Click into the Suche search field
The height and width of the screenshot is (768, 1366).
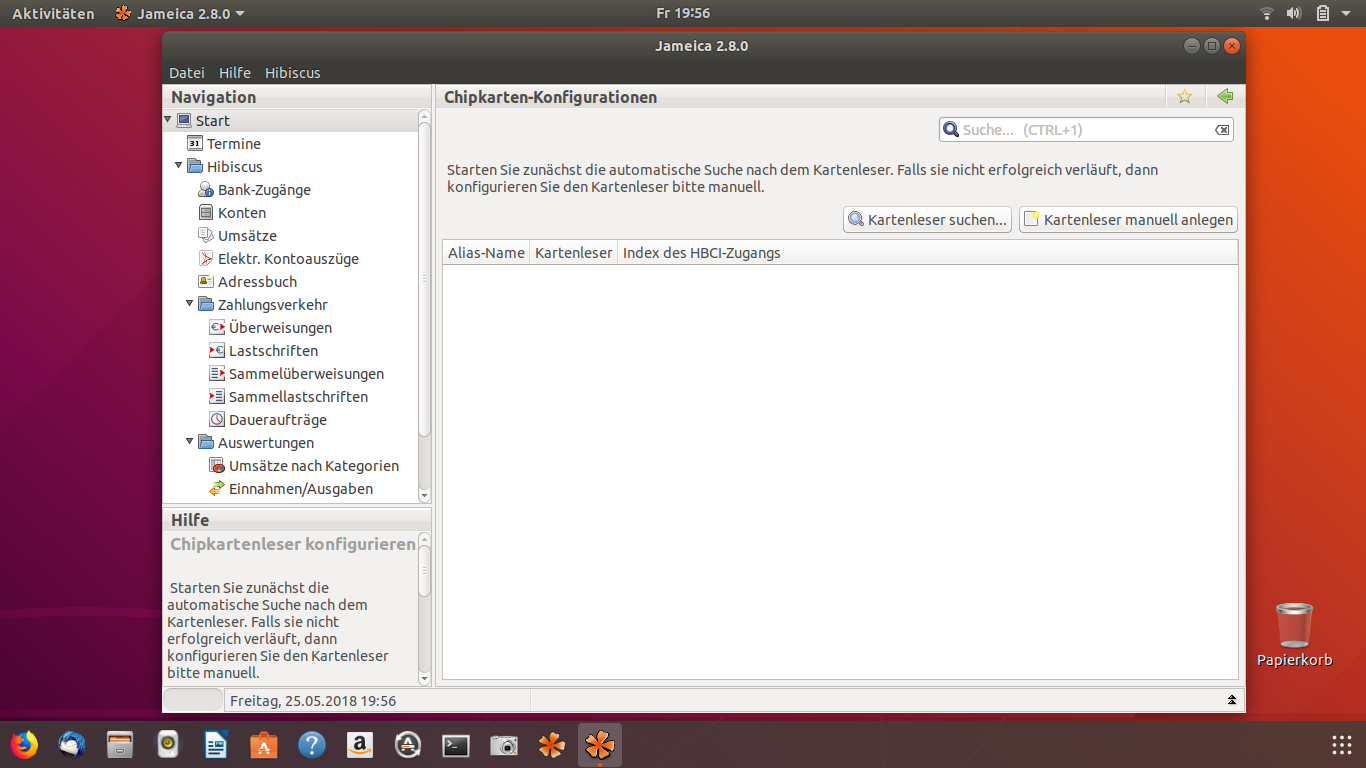point(1085,130)
